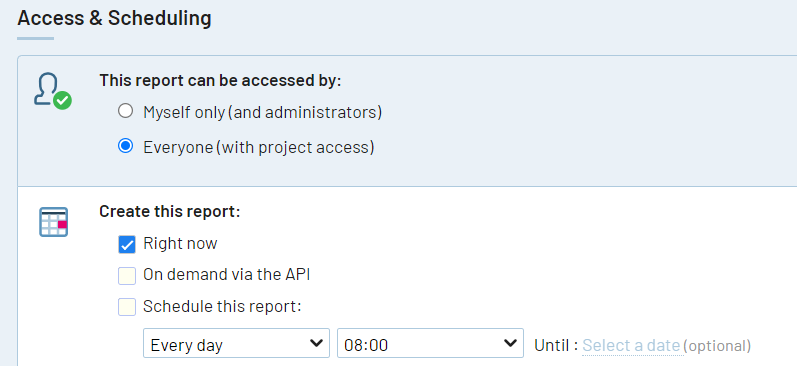Image resolution: width=797 pixels, height=366 pixels.
Task: Check Schedule this report checkbox
Action: tap(127, 307)
